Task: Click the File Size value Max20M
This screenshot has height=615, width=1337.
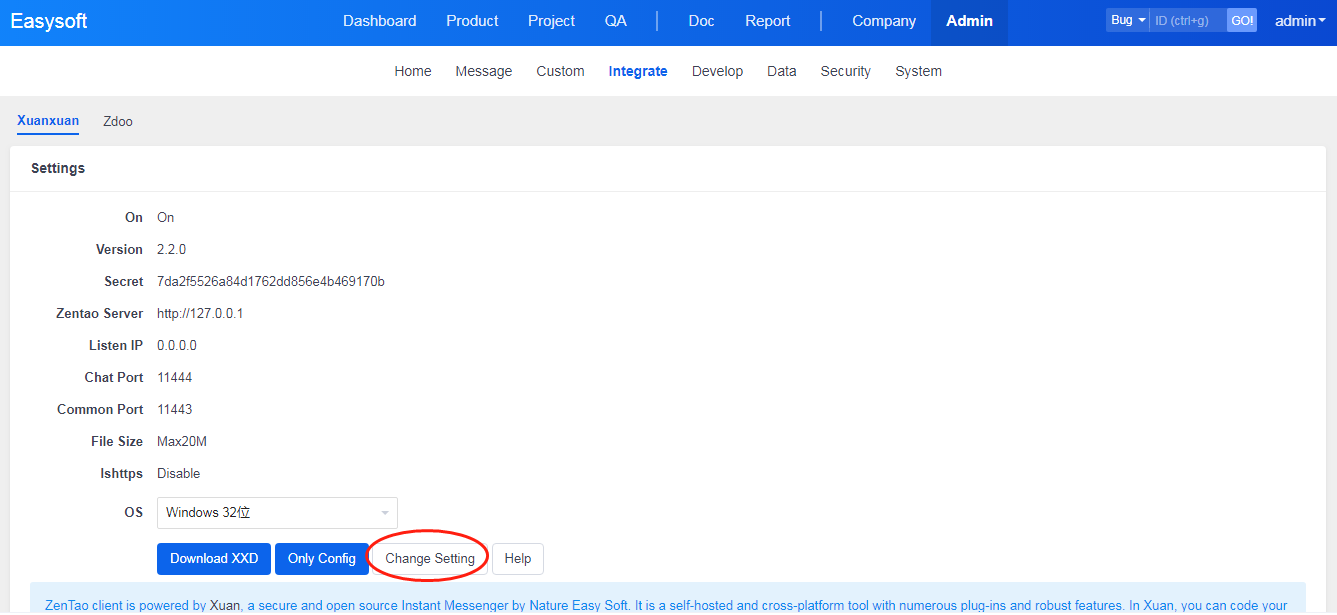Action: pyautogui.click(x=182, y=441)
